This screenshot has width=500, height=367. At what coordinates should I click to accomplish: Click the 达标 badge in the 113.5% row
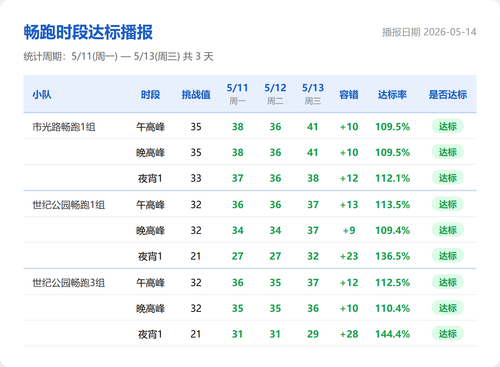pos(448,204)
